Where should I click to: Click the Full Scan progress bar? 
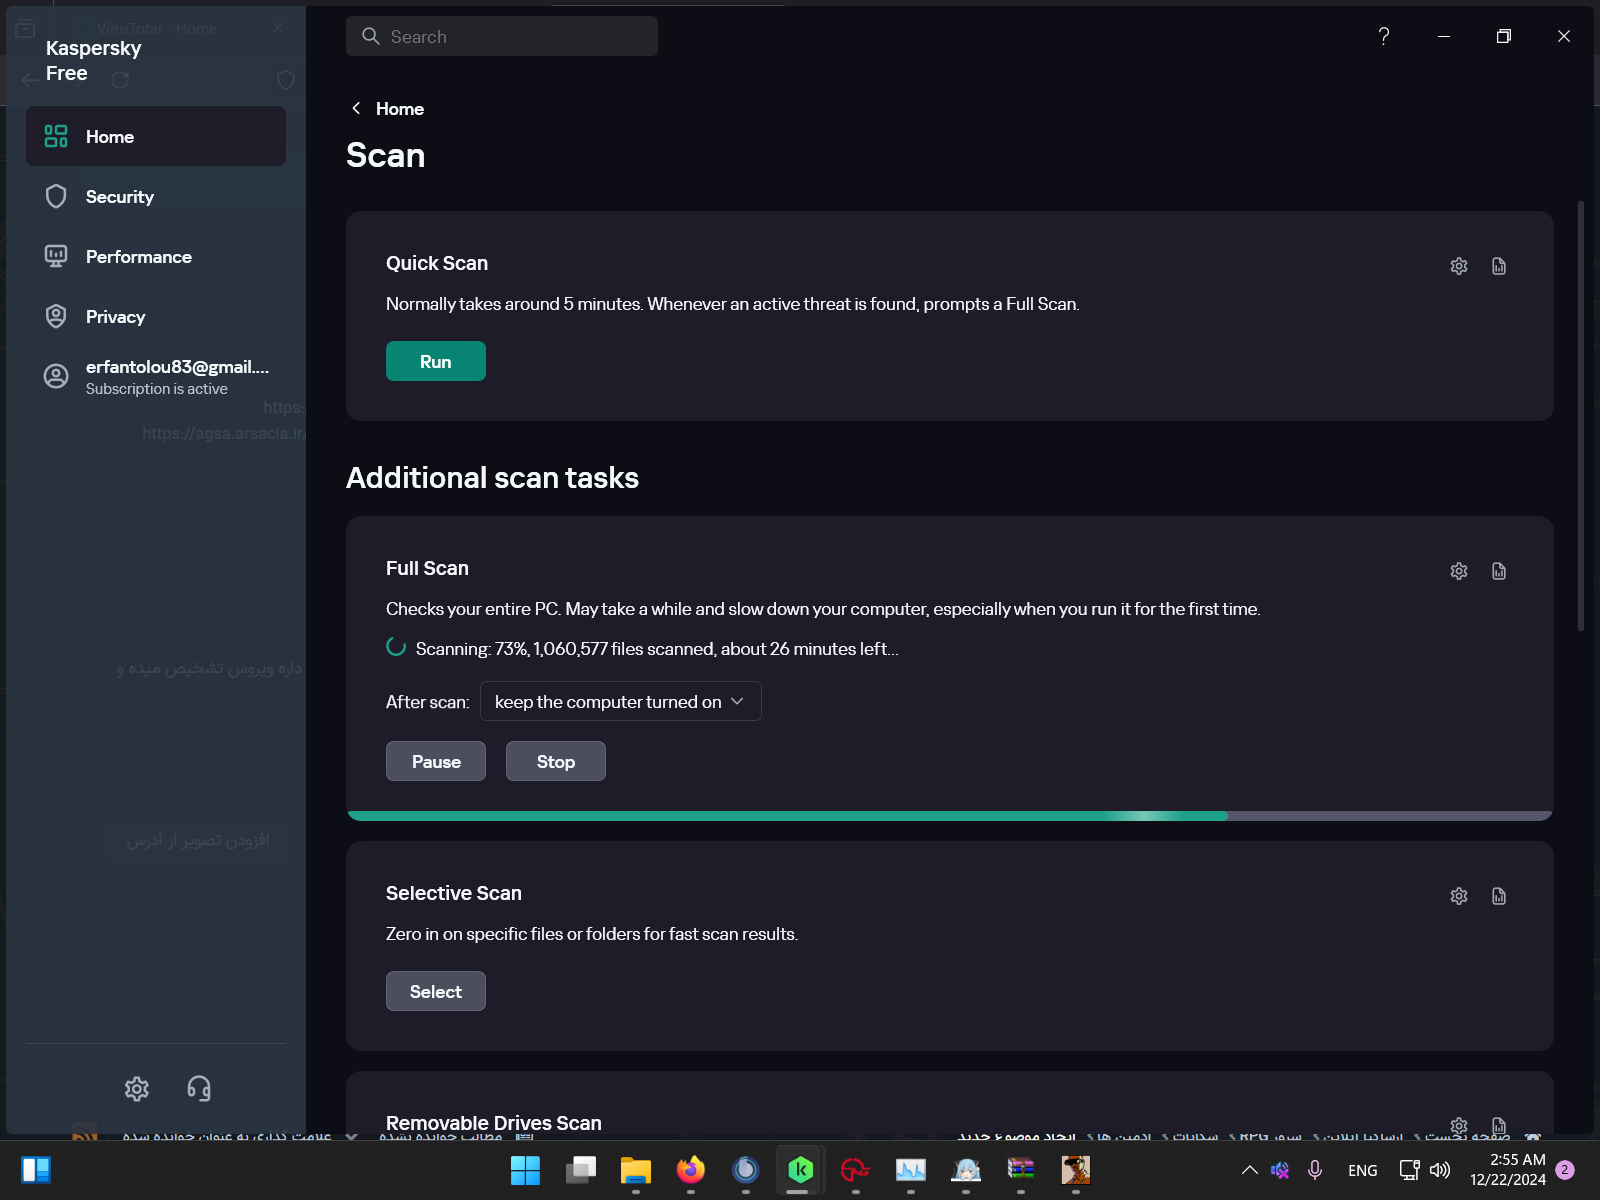tap(950, 816)
